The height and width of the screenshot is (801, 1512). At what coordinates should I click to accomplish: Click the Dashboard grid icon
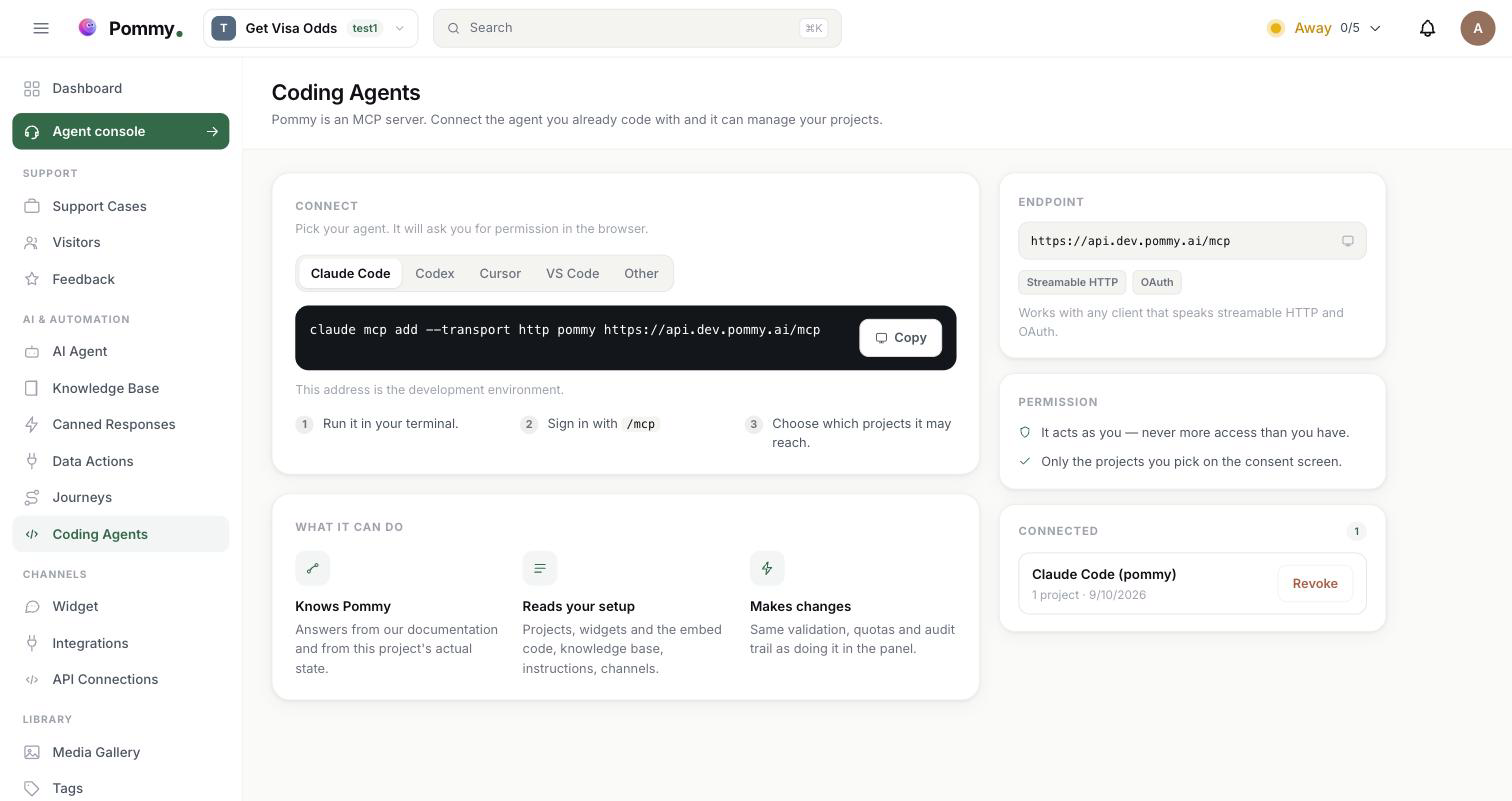pos(32,89)
